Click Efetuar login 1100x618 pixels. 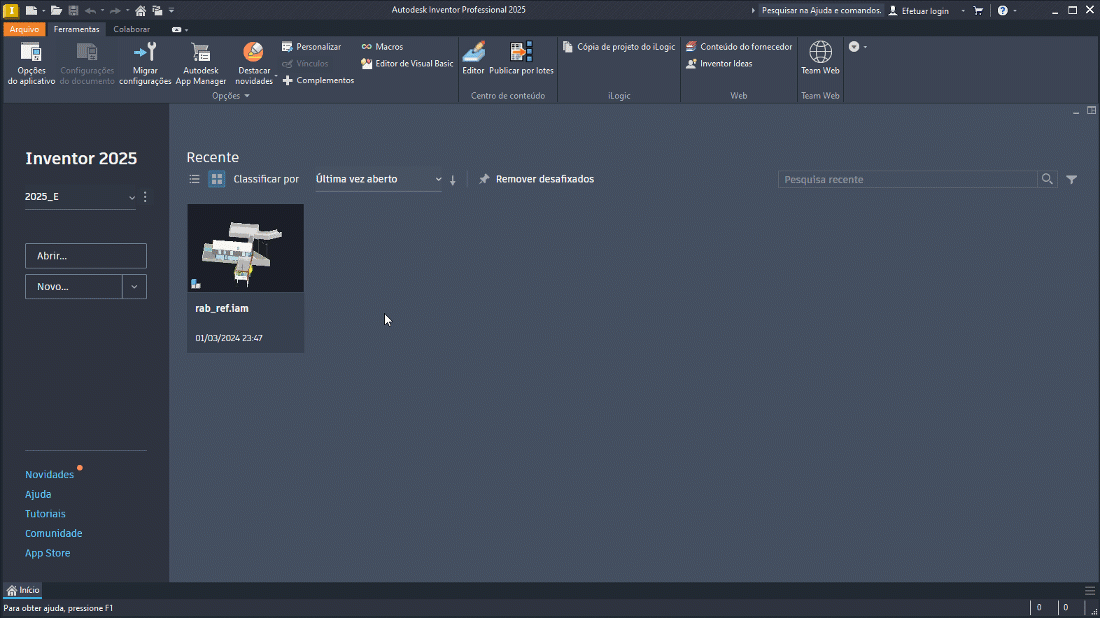[x=918, y=11]
